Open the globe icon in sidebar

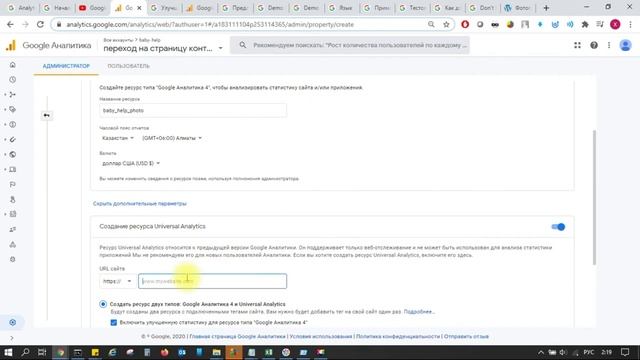(x=13, y=155)
